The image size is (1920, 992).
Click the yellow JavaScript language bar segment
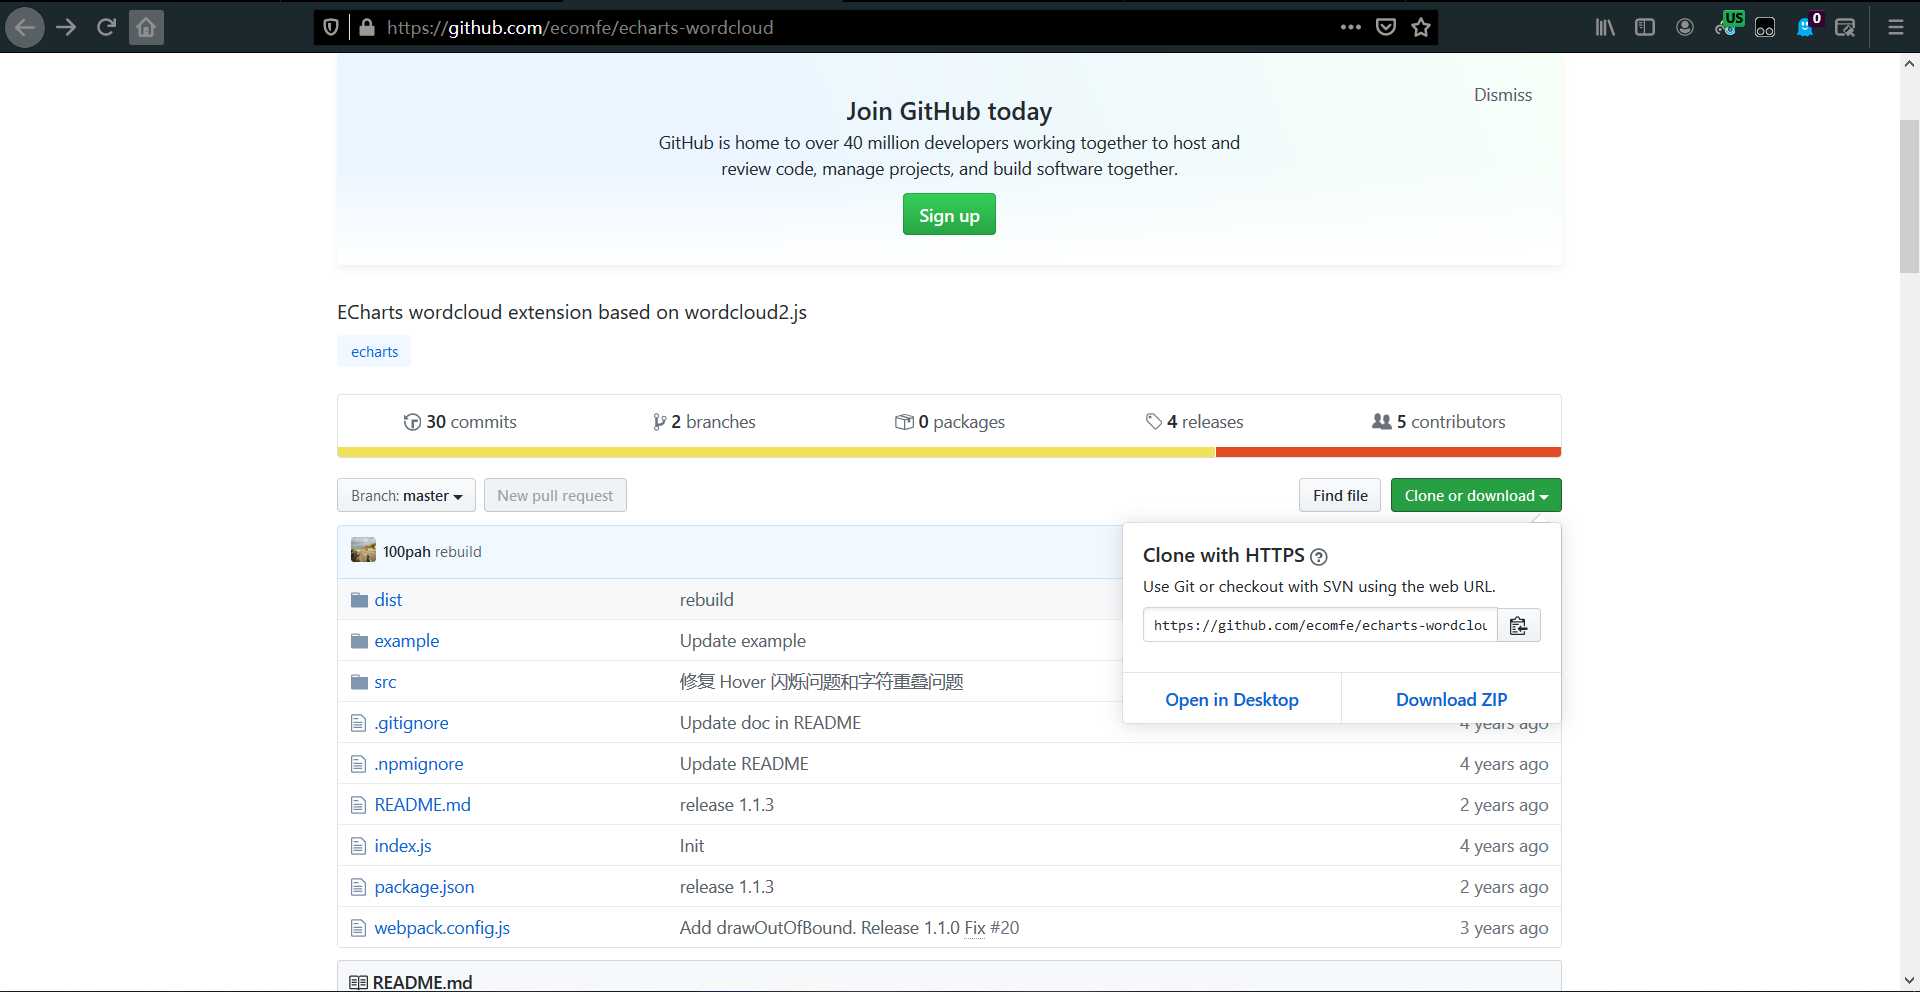[776, 452]
